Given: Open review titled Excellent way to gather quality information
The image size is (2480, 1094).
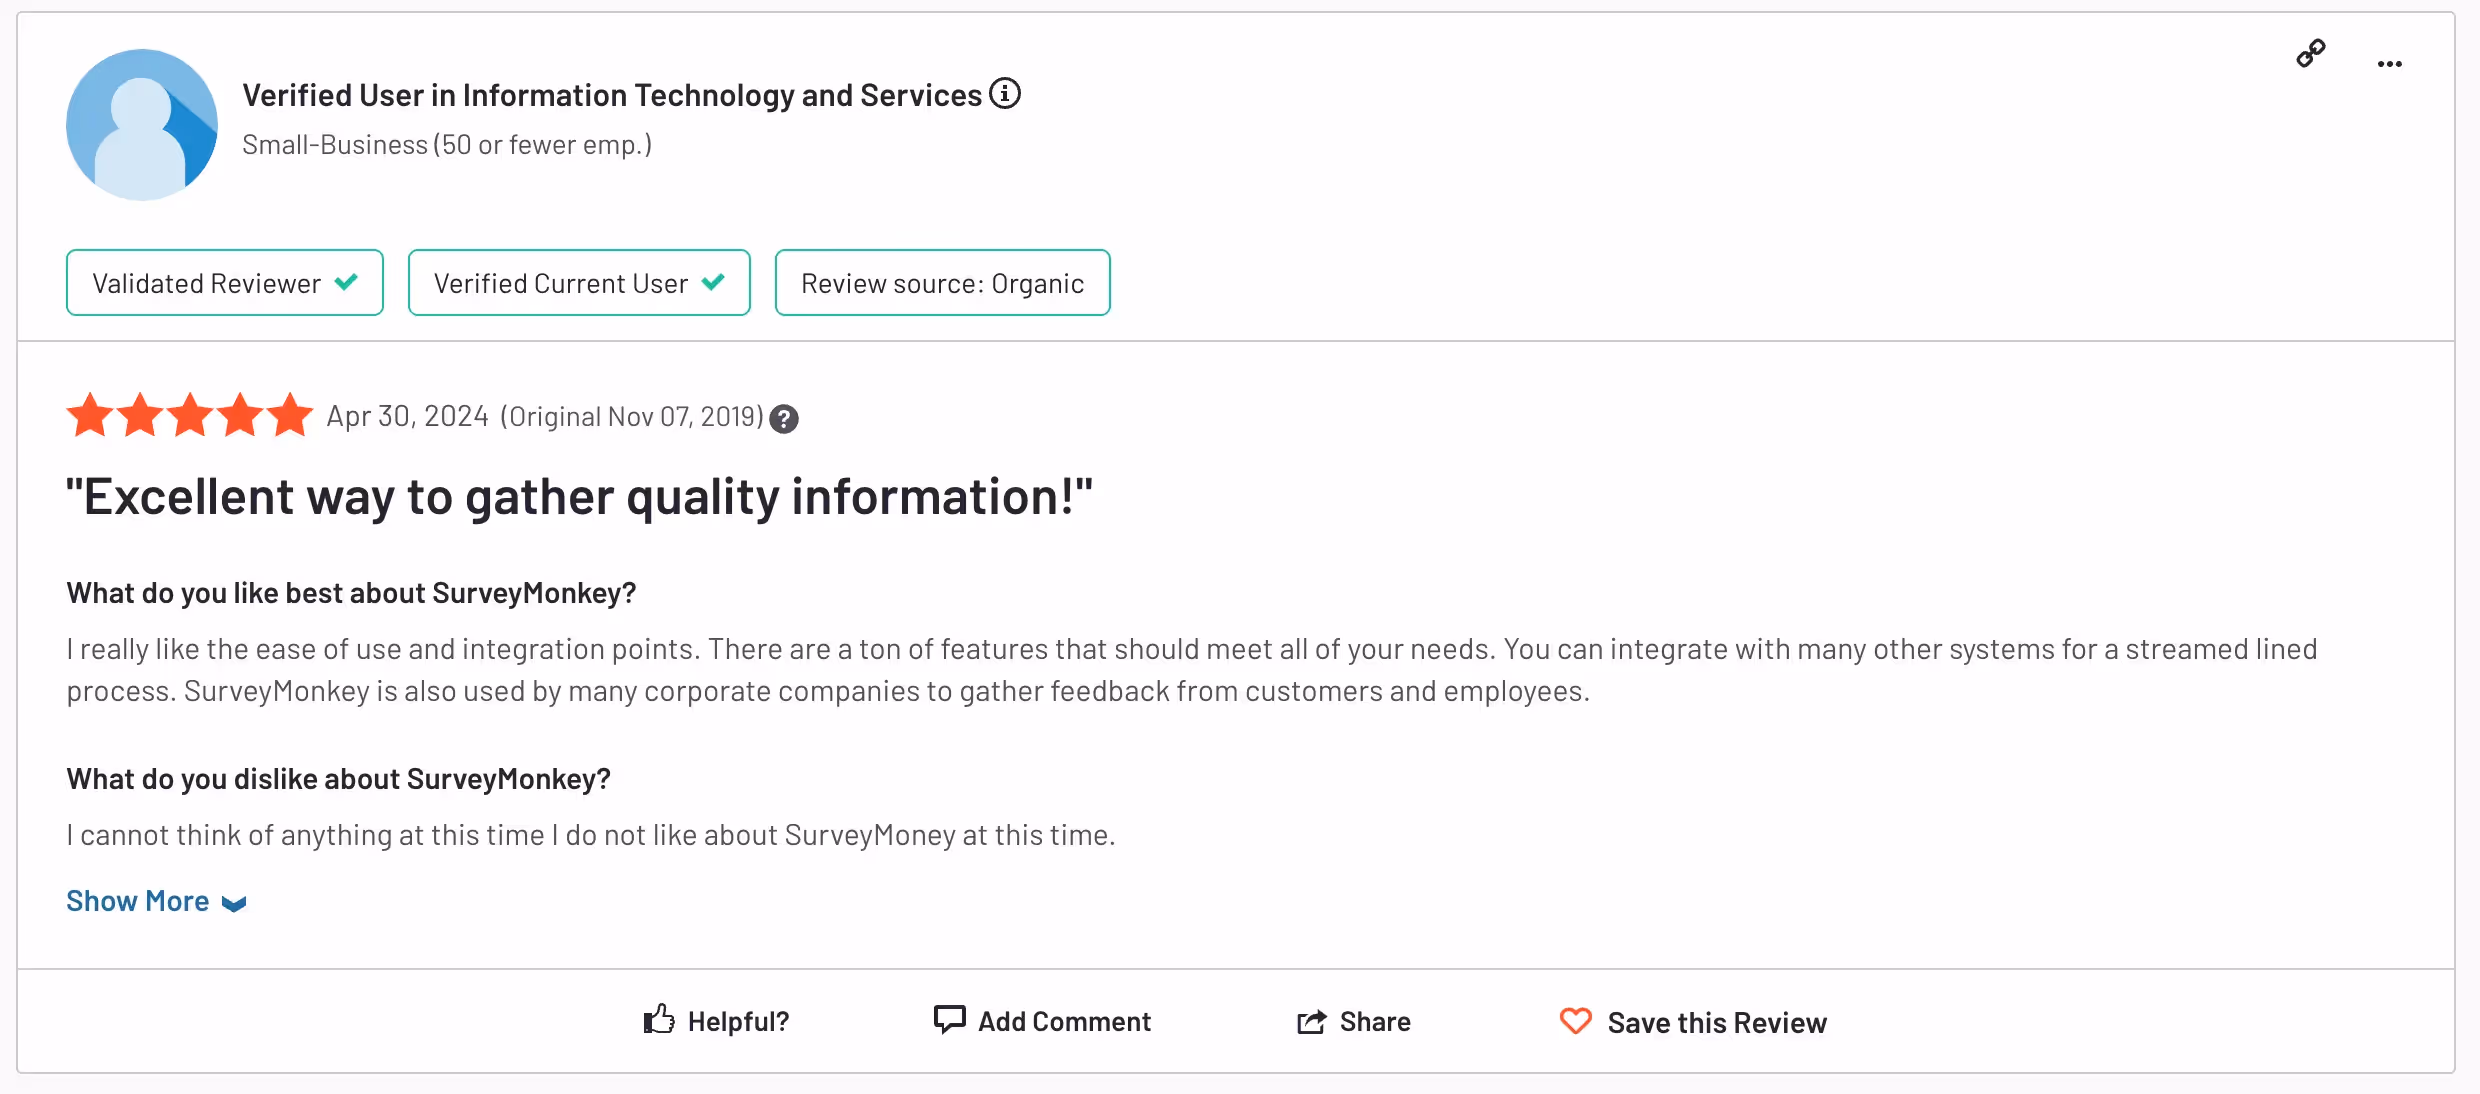Looking at the screenshot, I should pyautogui.click(x=579, y=497).
